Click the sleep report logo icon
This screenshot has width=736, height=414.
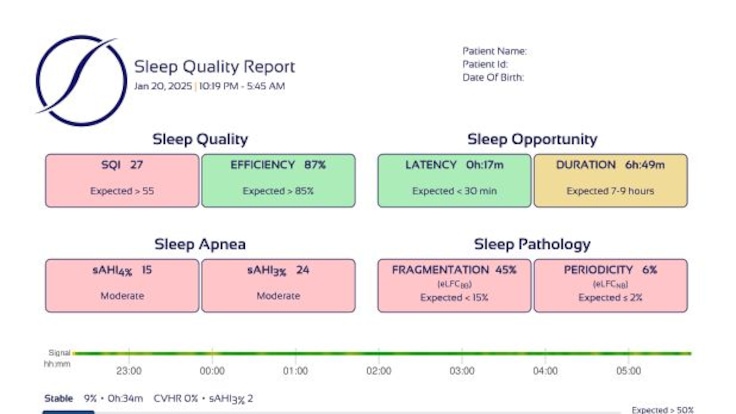[77, 81]
